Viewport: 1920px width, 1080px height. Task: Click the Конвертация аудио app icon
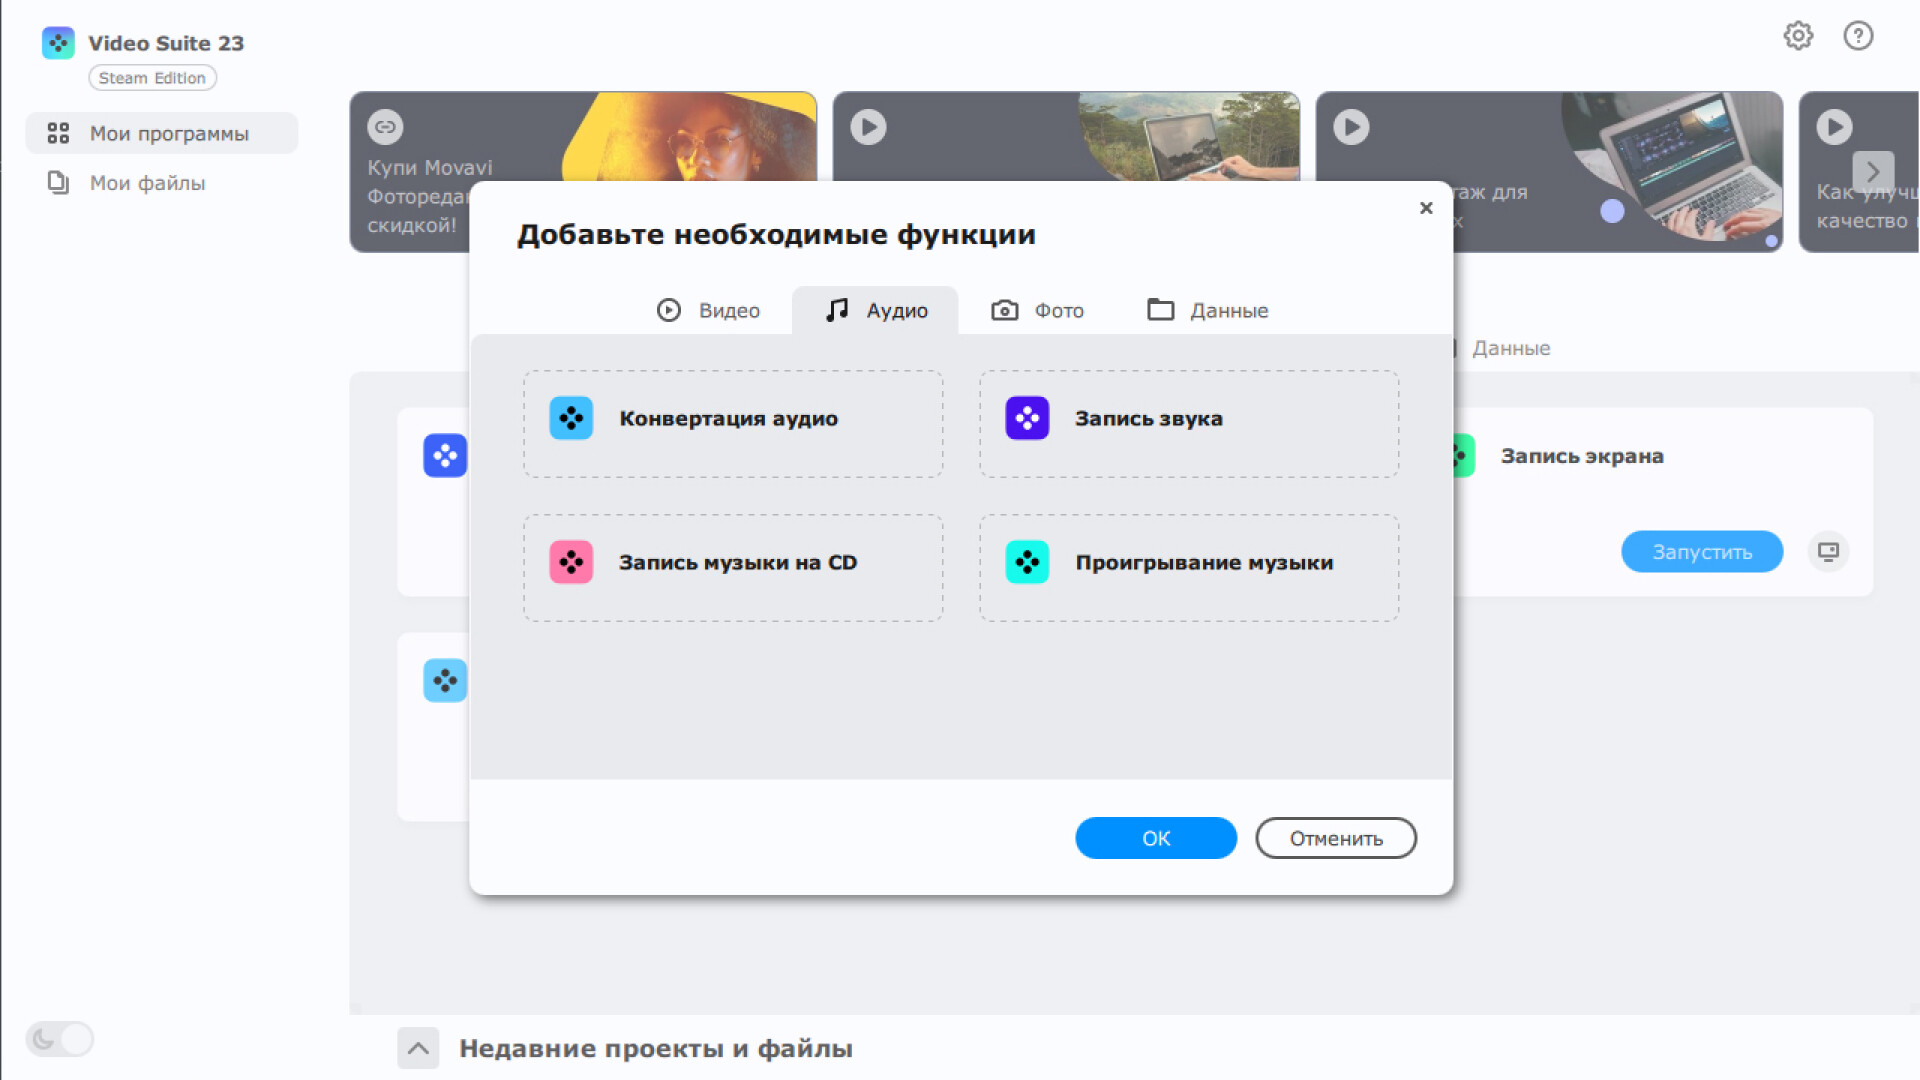coord(571,418)
